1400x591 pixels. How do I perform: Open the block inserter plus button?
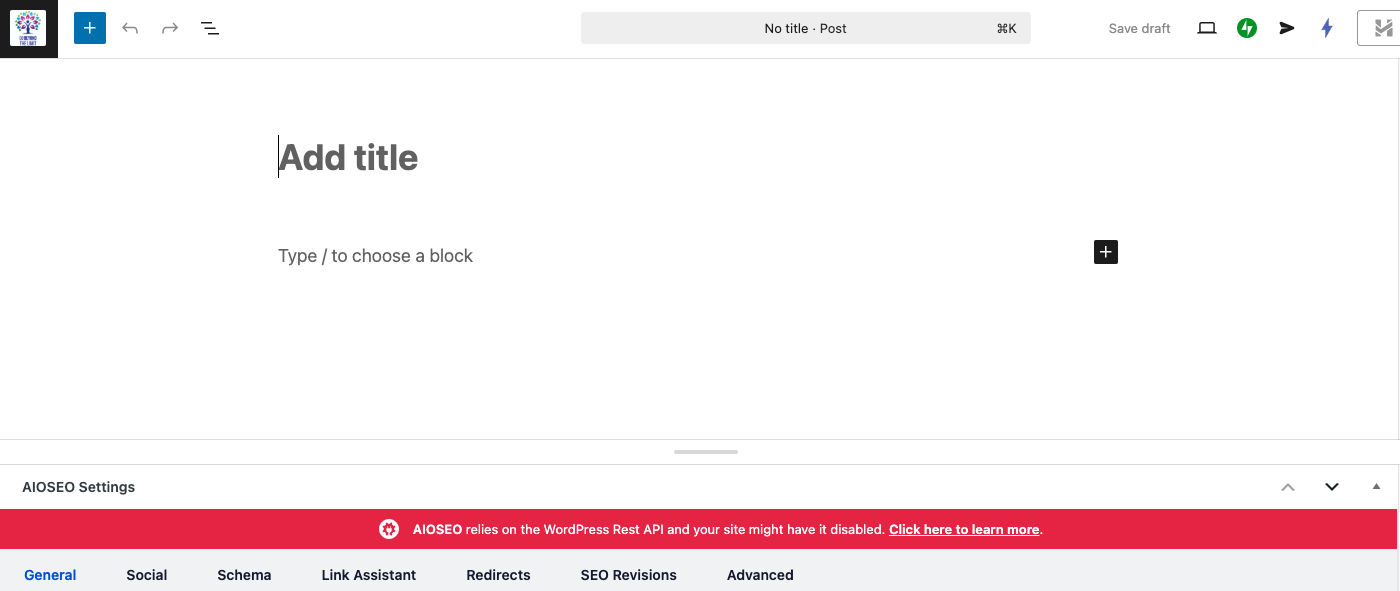point(90,28)
